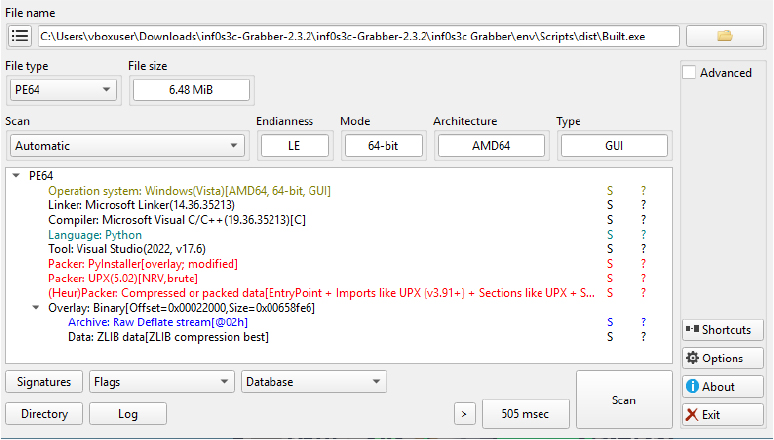This screenshot has width=774, height=440.
Task: Click S link on Language Python row
Action: 610,235
